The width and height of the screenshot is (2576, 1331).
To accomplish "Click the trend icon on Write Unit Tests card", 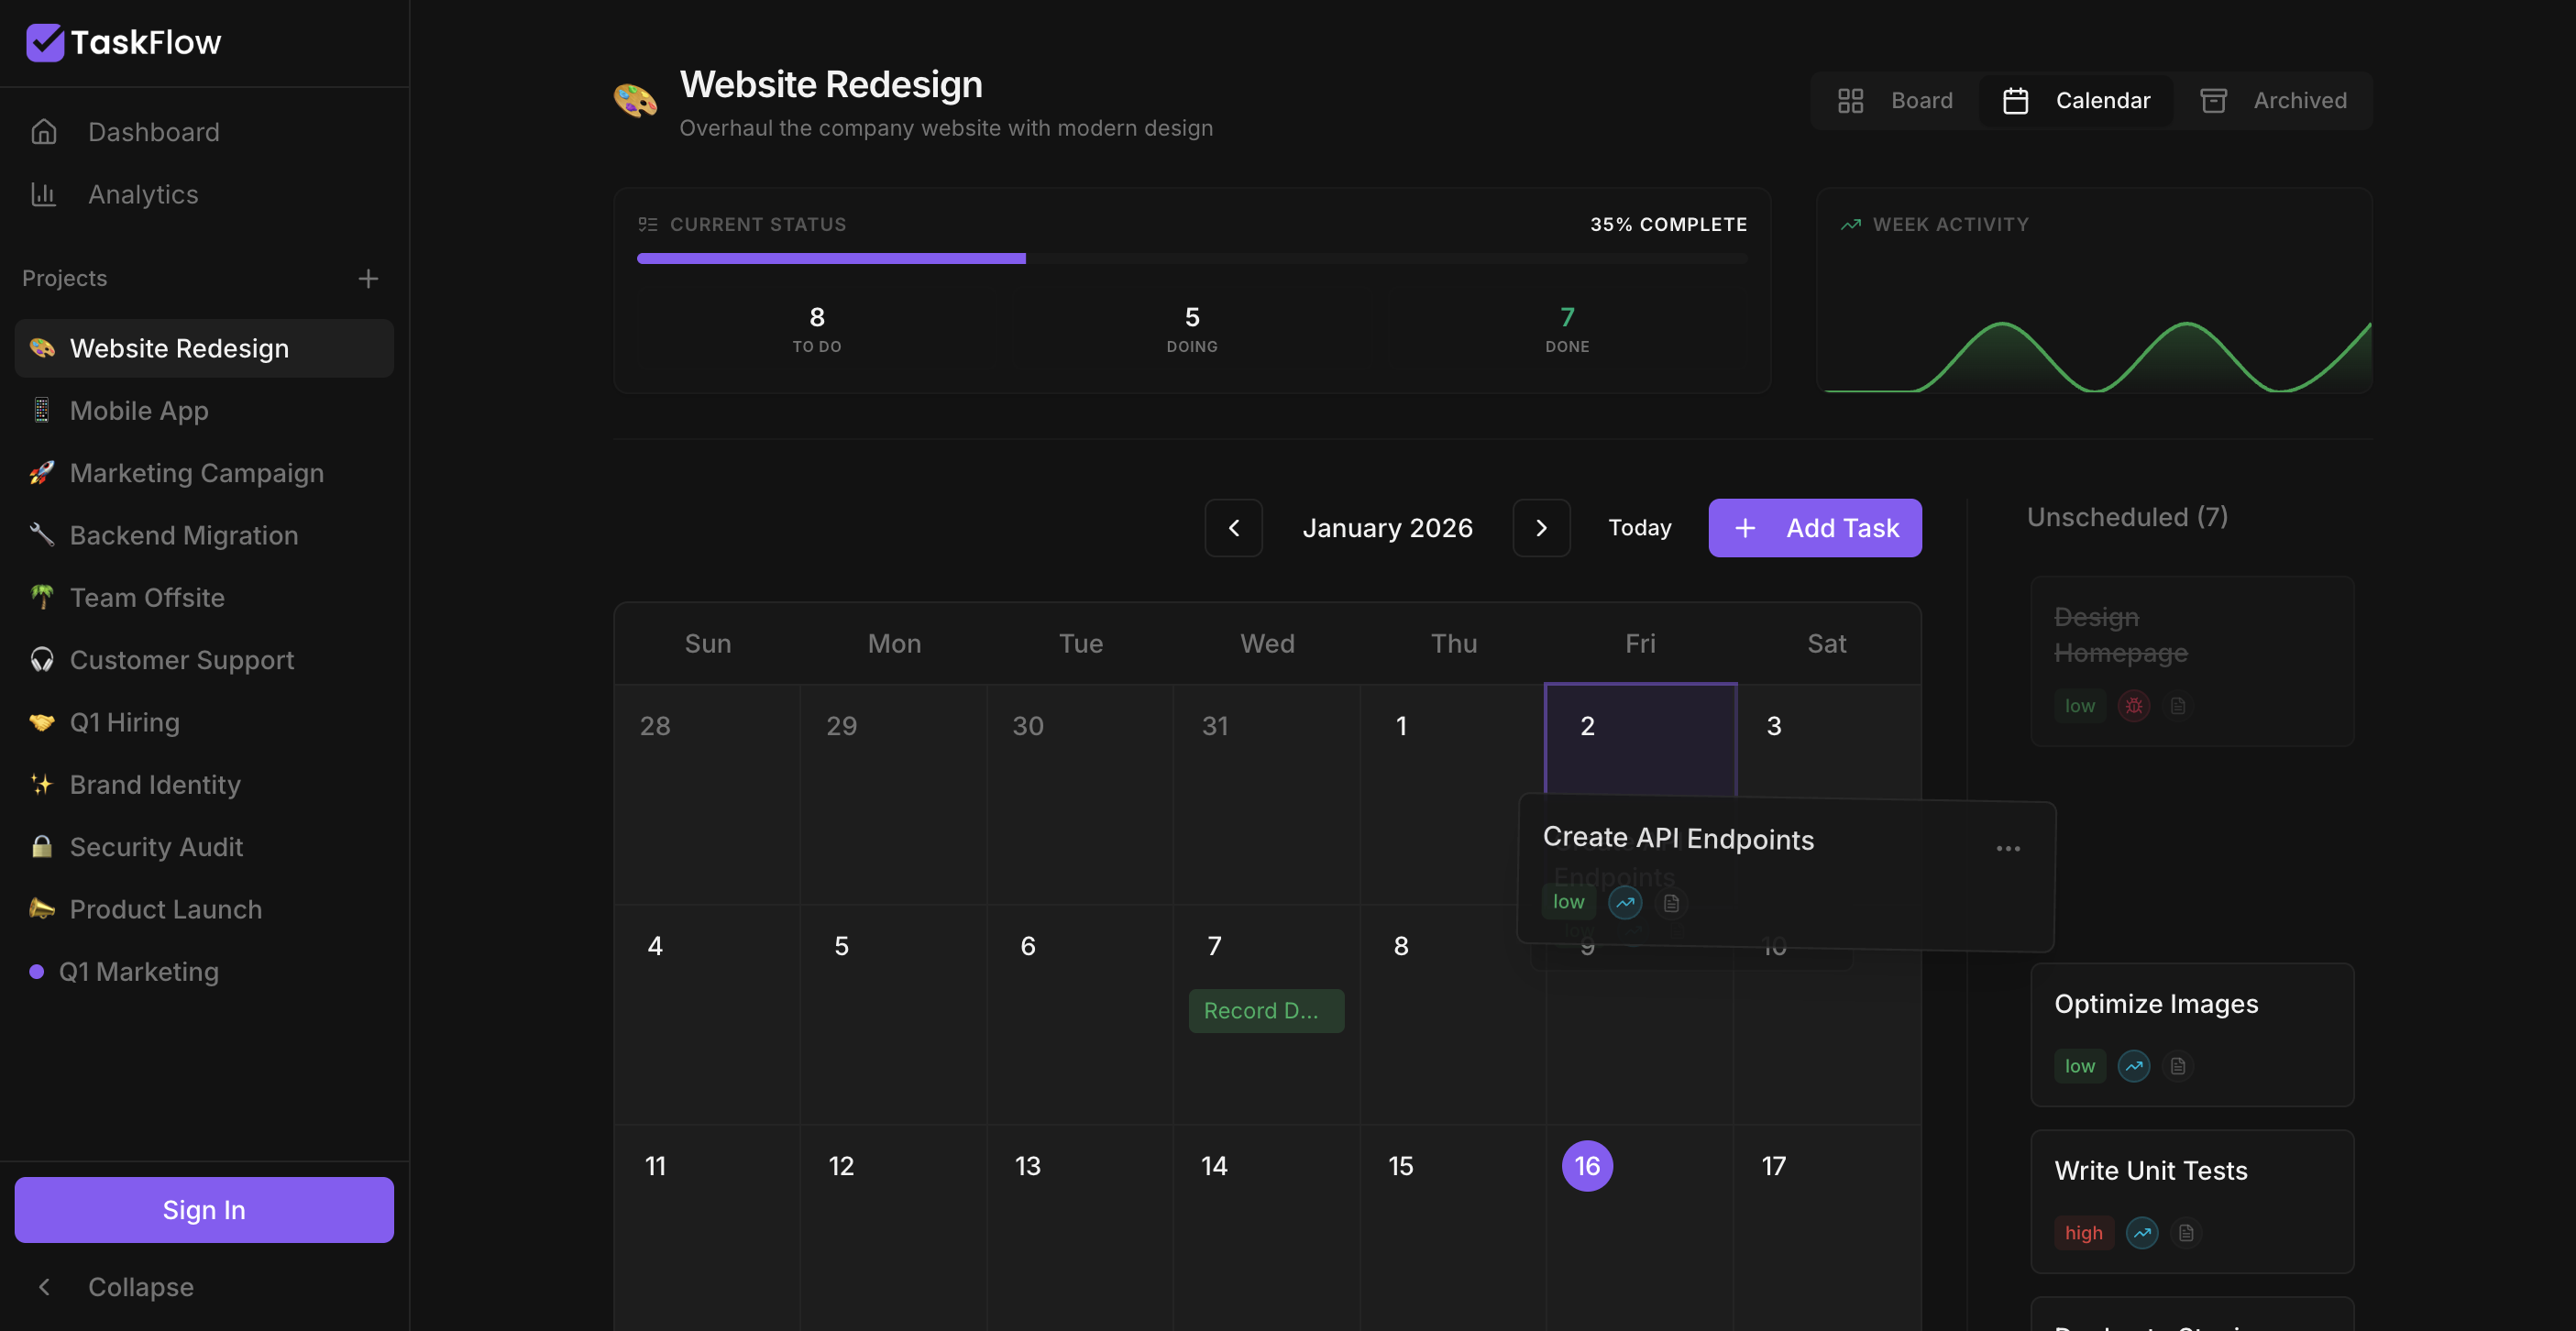I will pyautogui.click(x=2142, y=1233).
